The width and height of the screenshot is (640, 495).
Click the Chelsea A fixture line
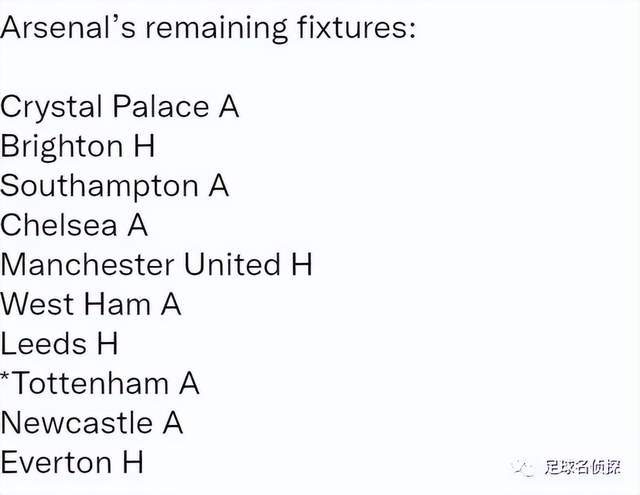(x=74, y=225)
